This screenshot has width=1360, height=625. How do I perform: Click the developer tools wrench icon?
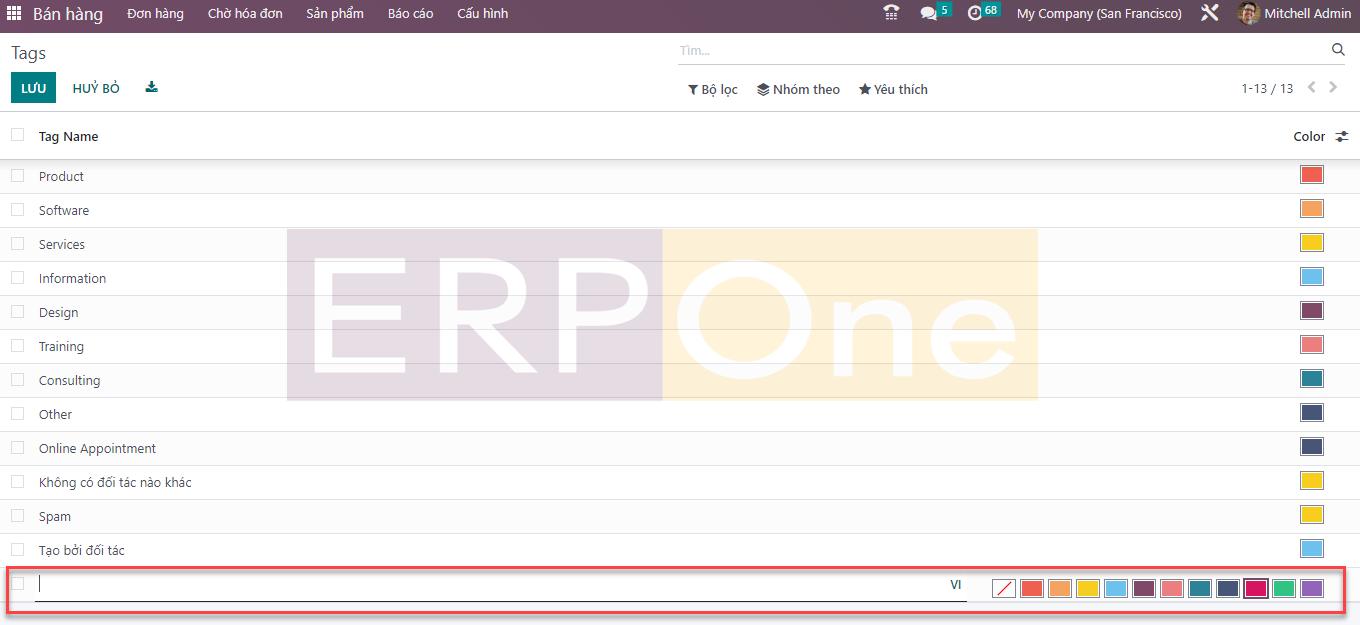pyautogui.click(x=1210, y=13)
